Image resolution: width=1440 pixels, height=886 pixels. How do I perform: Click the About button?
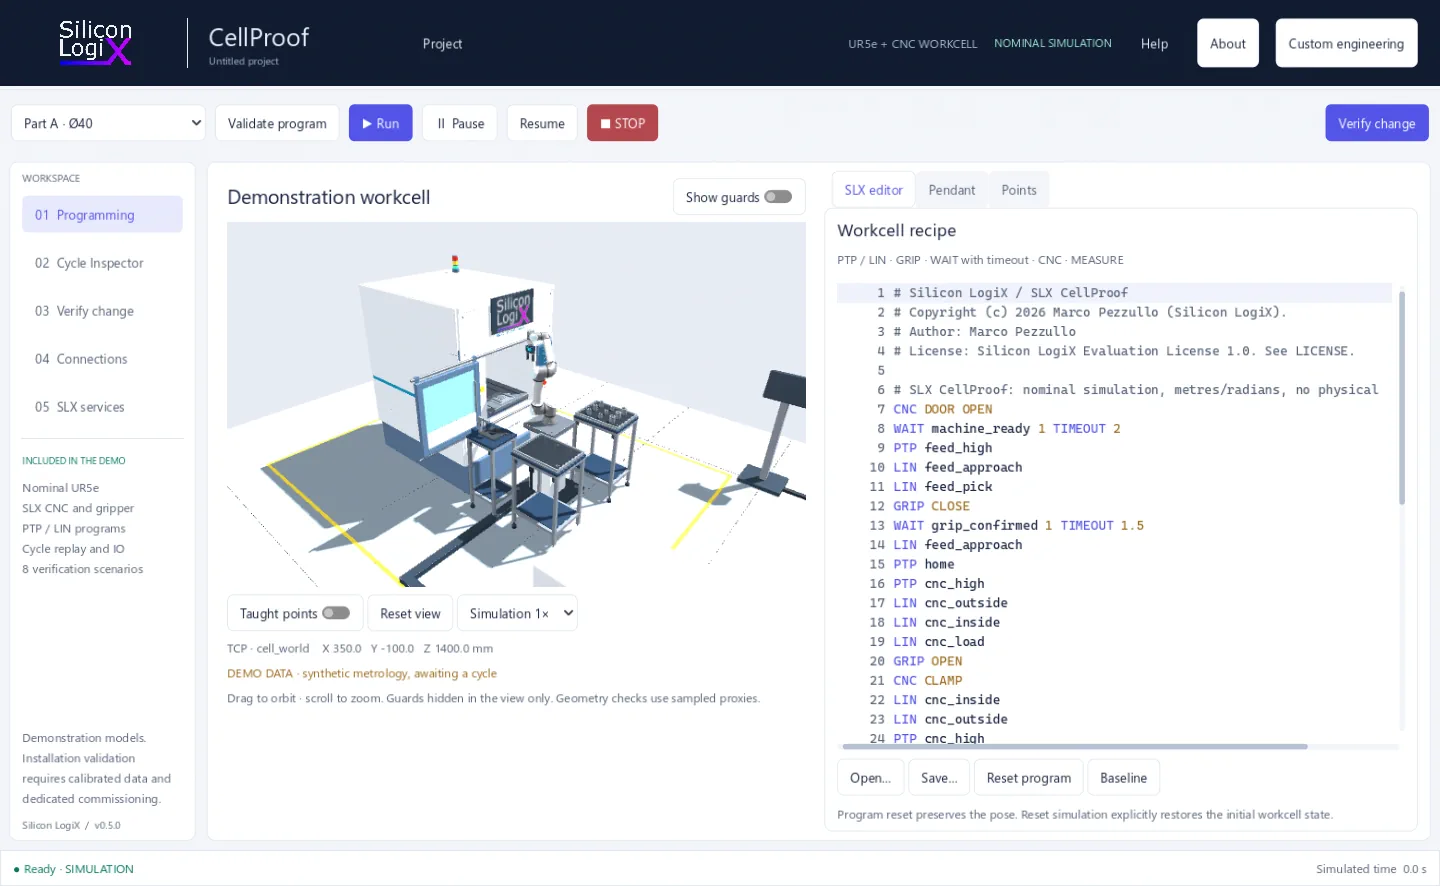click(x=1228, y=43)
